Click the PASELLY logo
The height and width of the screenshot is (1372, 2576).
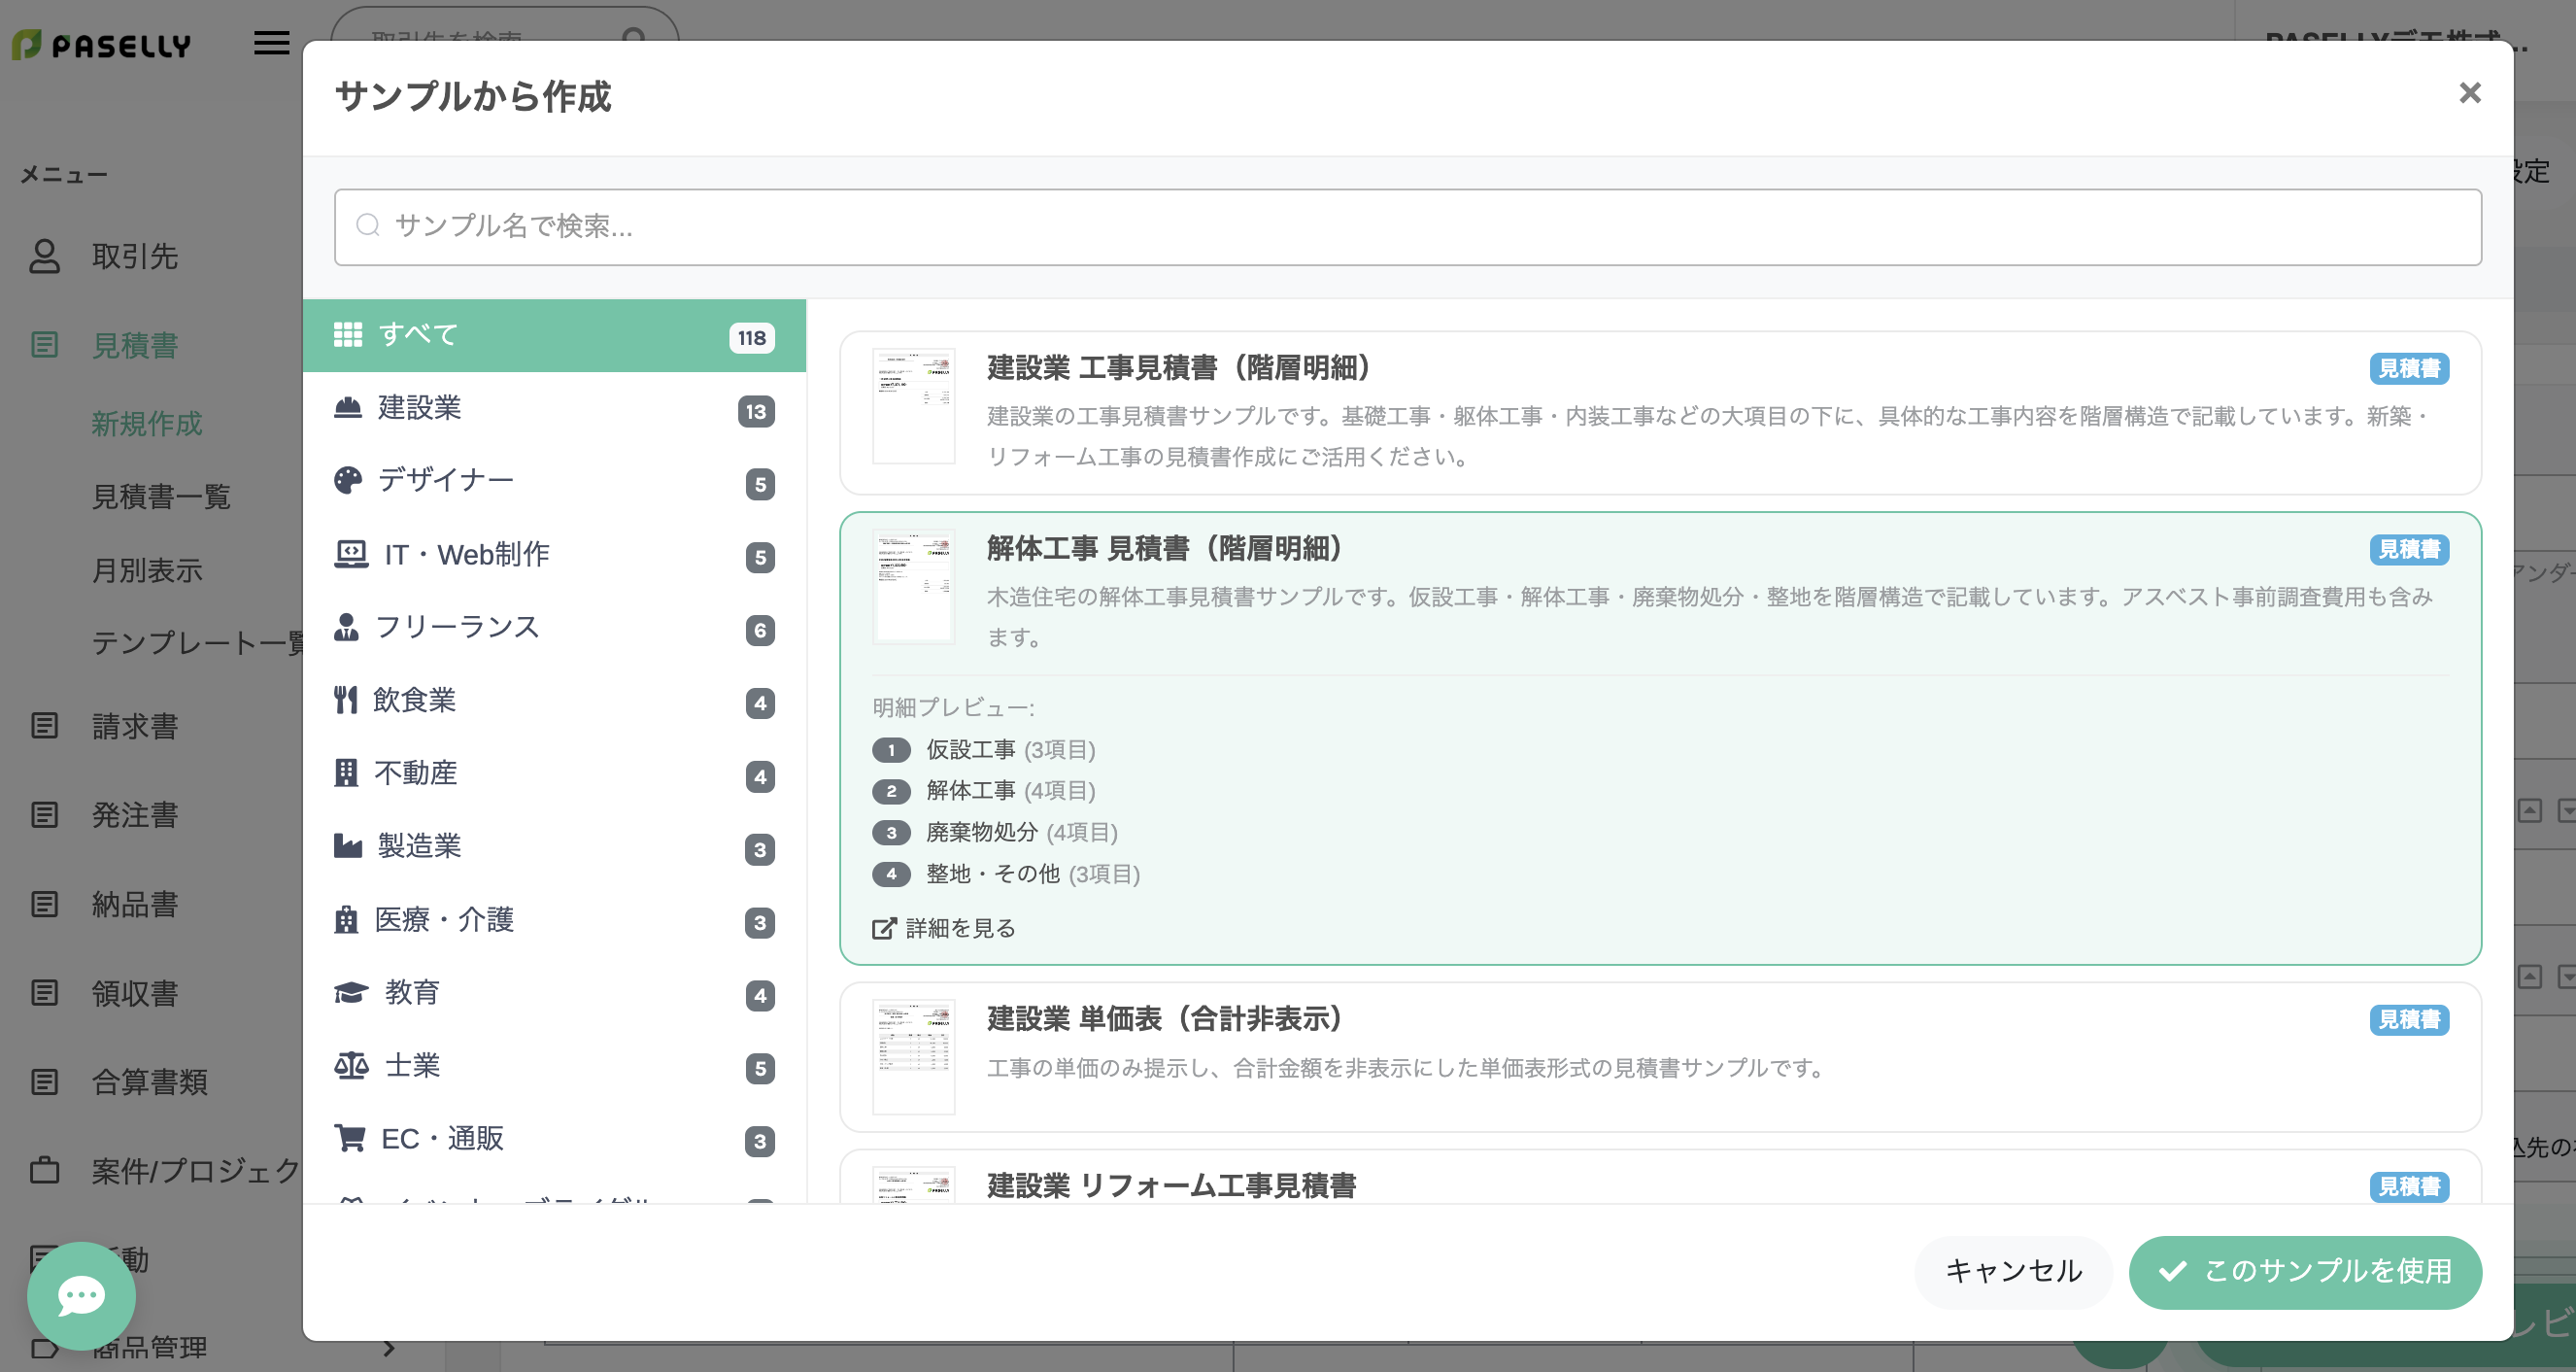coord(101,45)
